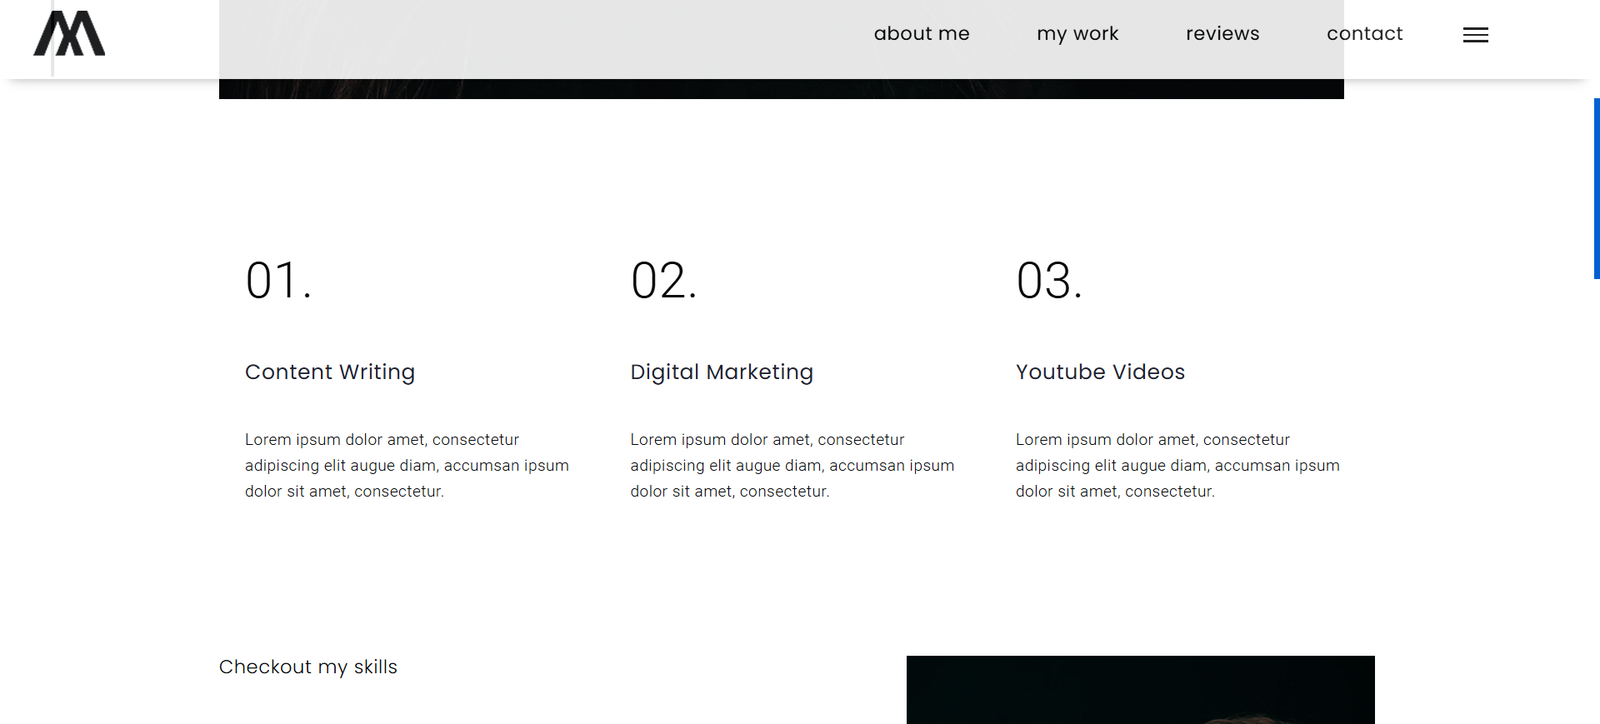The height and width of the screenshot is (724, 1600).
Task: Go to the about me section
Action: pos(921,33)
